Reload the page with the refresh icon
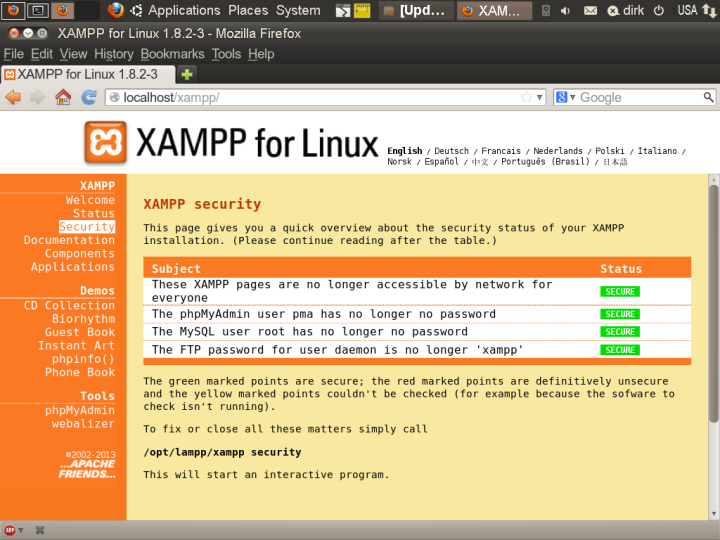This screenshot has width=720, height=540. 89,97
